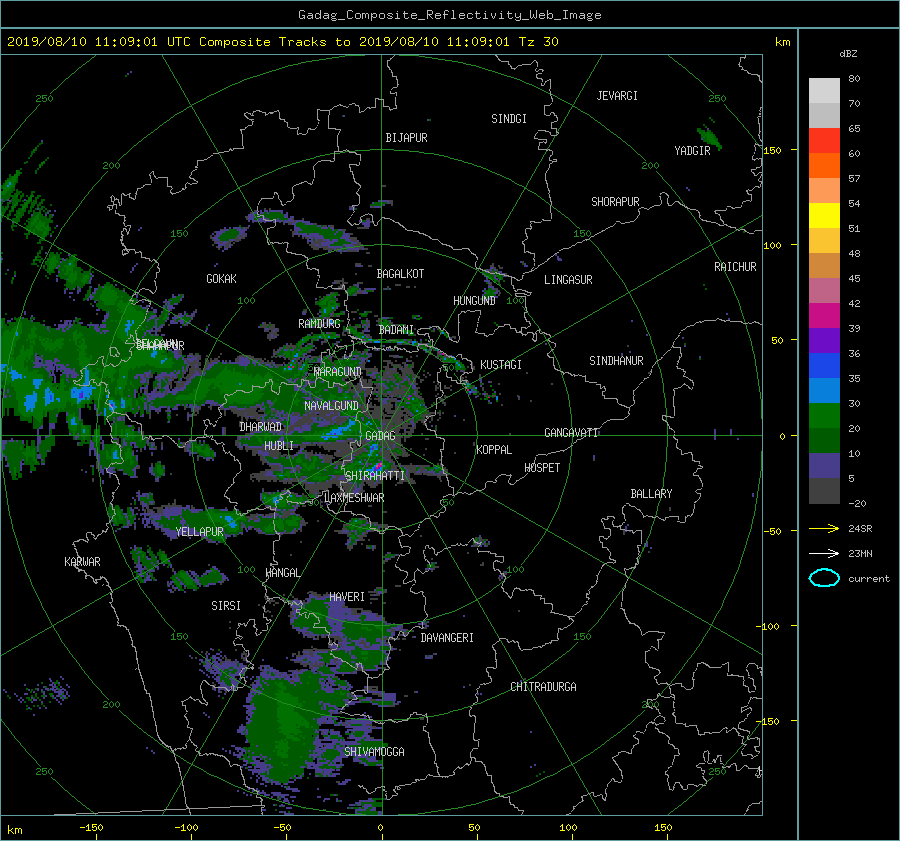Pick the magenta 39-42 dBZ swatch

pyautogui.click(x=824, y=316)
